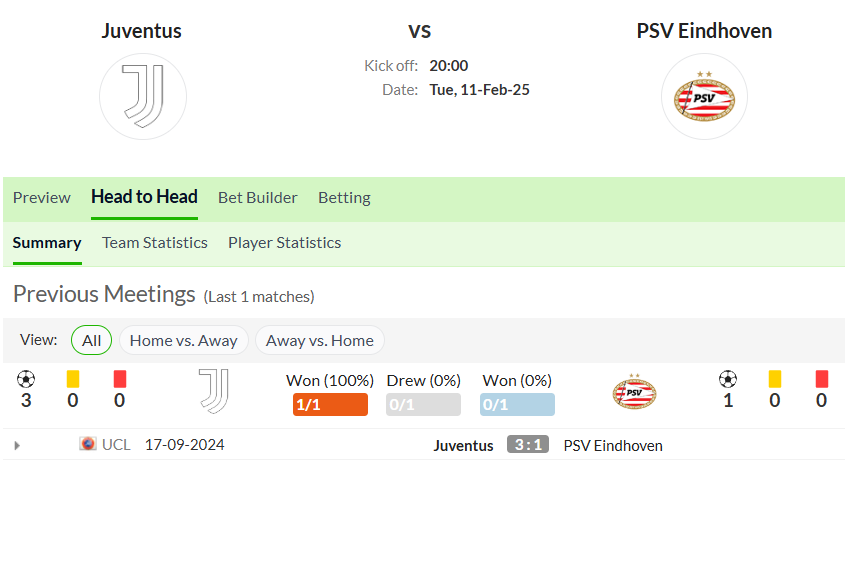Image resolution: width=847 pixels, height=572 pixels.
Task: Click Juventus goals football icon
Action: click(26, 379)
